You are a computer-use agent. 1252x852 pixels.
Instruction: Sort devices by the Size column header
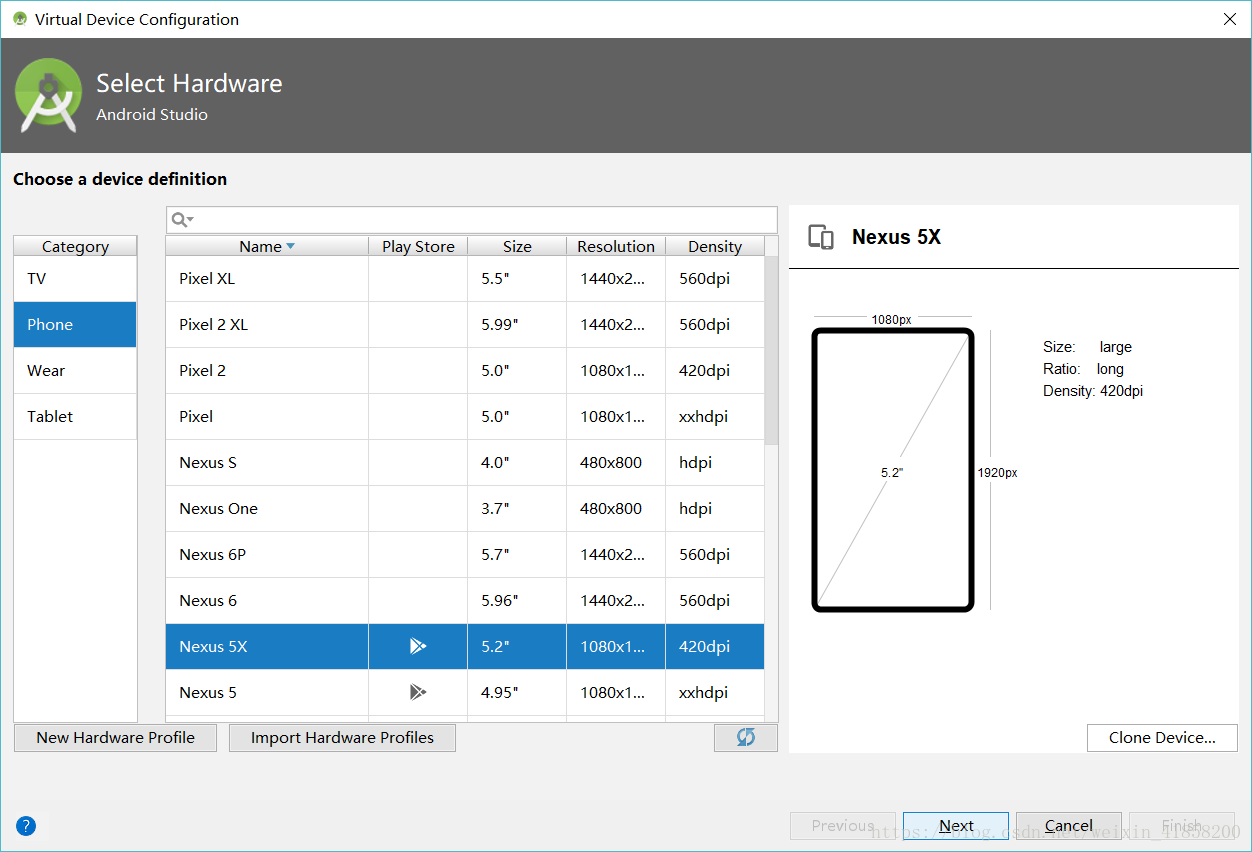coord(517,246)
